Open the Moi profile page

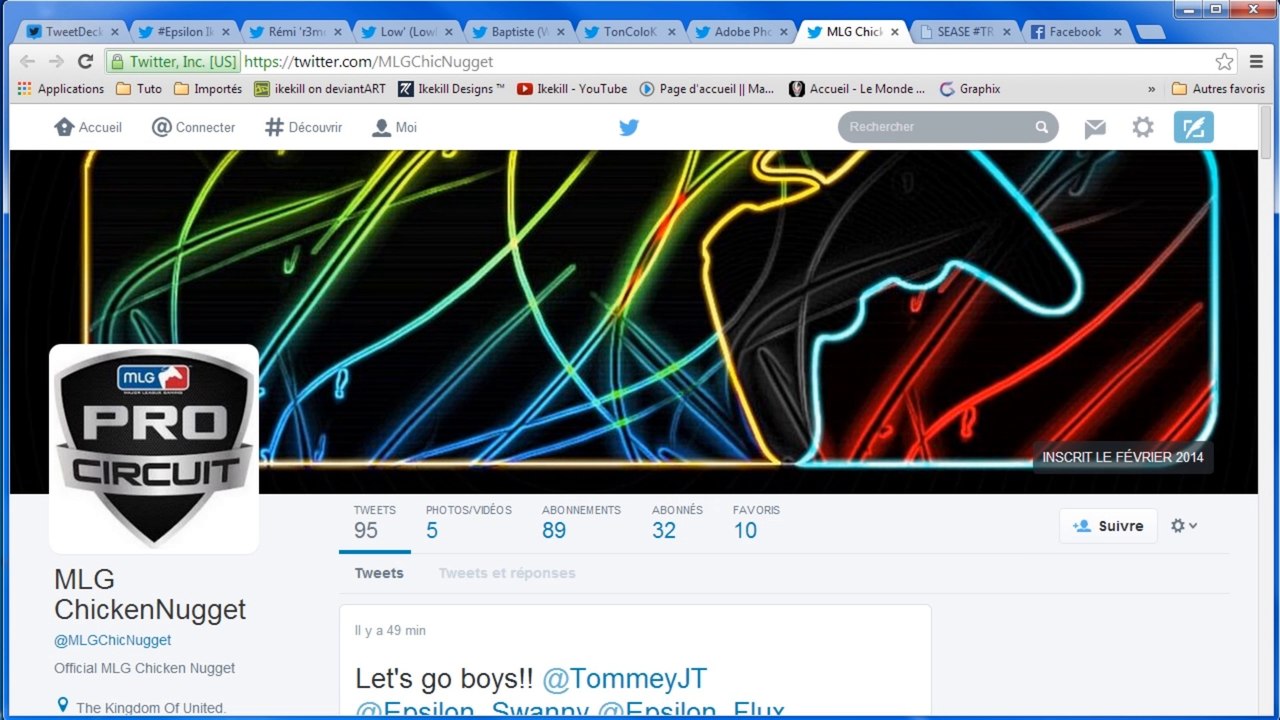[x=394, y=127]
